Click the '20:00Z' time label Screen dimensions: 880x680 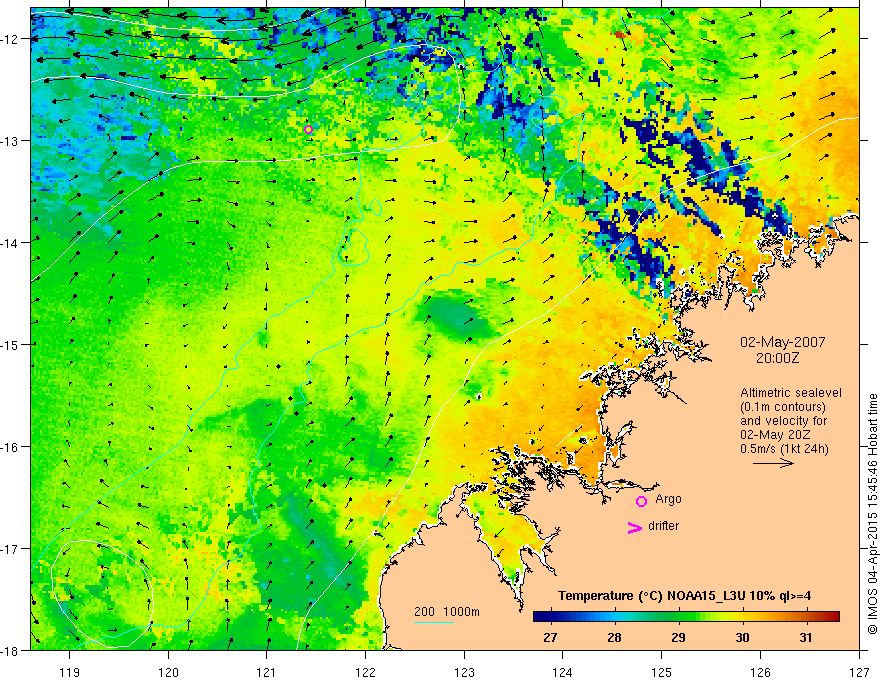pos(777,358)
